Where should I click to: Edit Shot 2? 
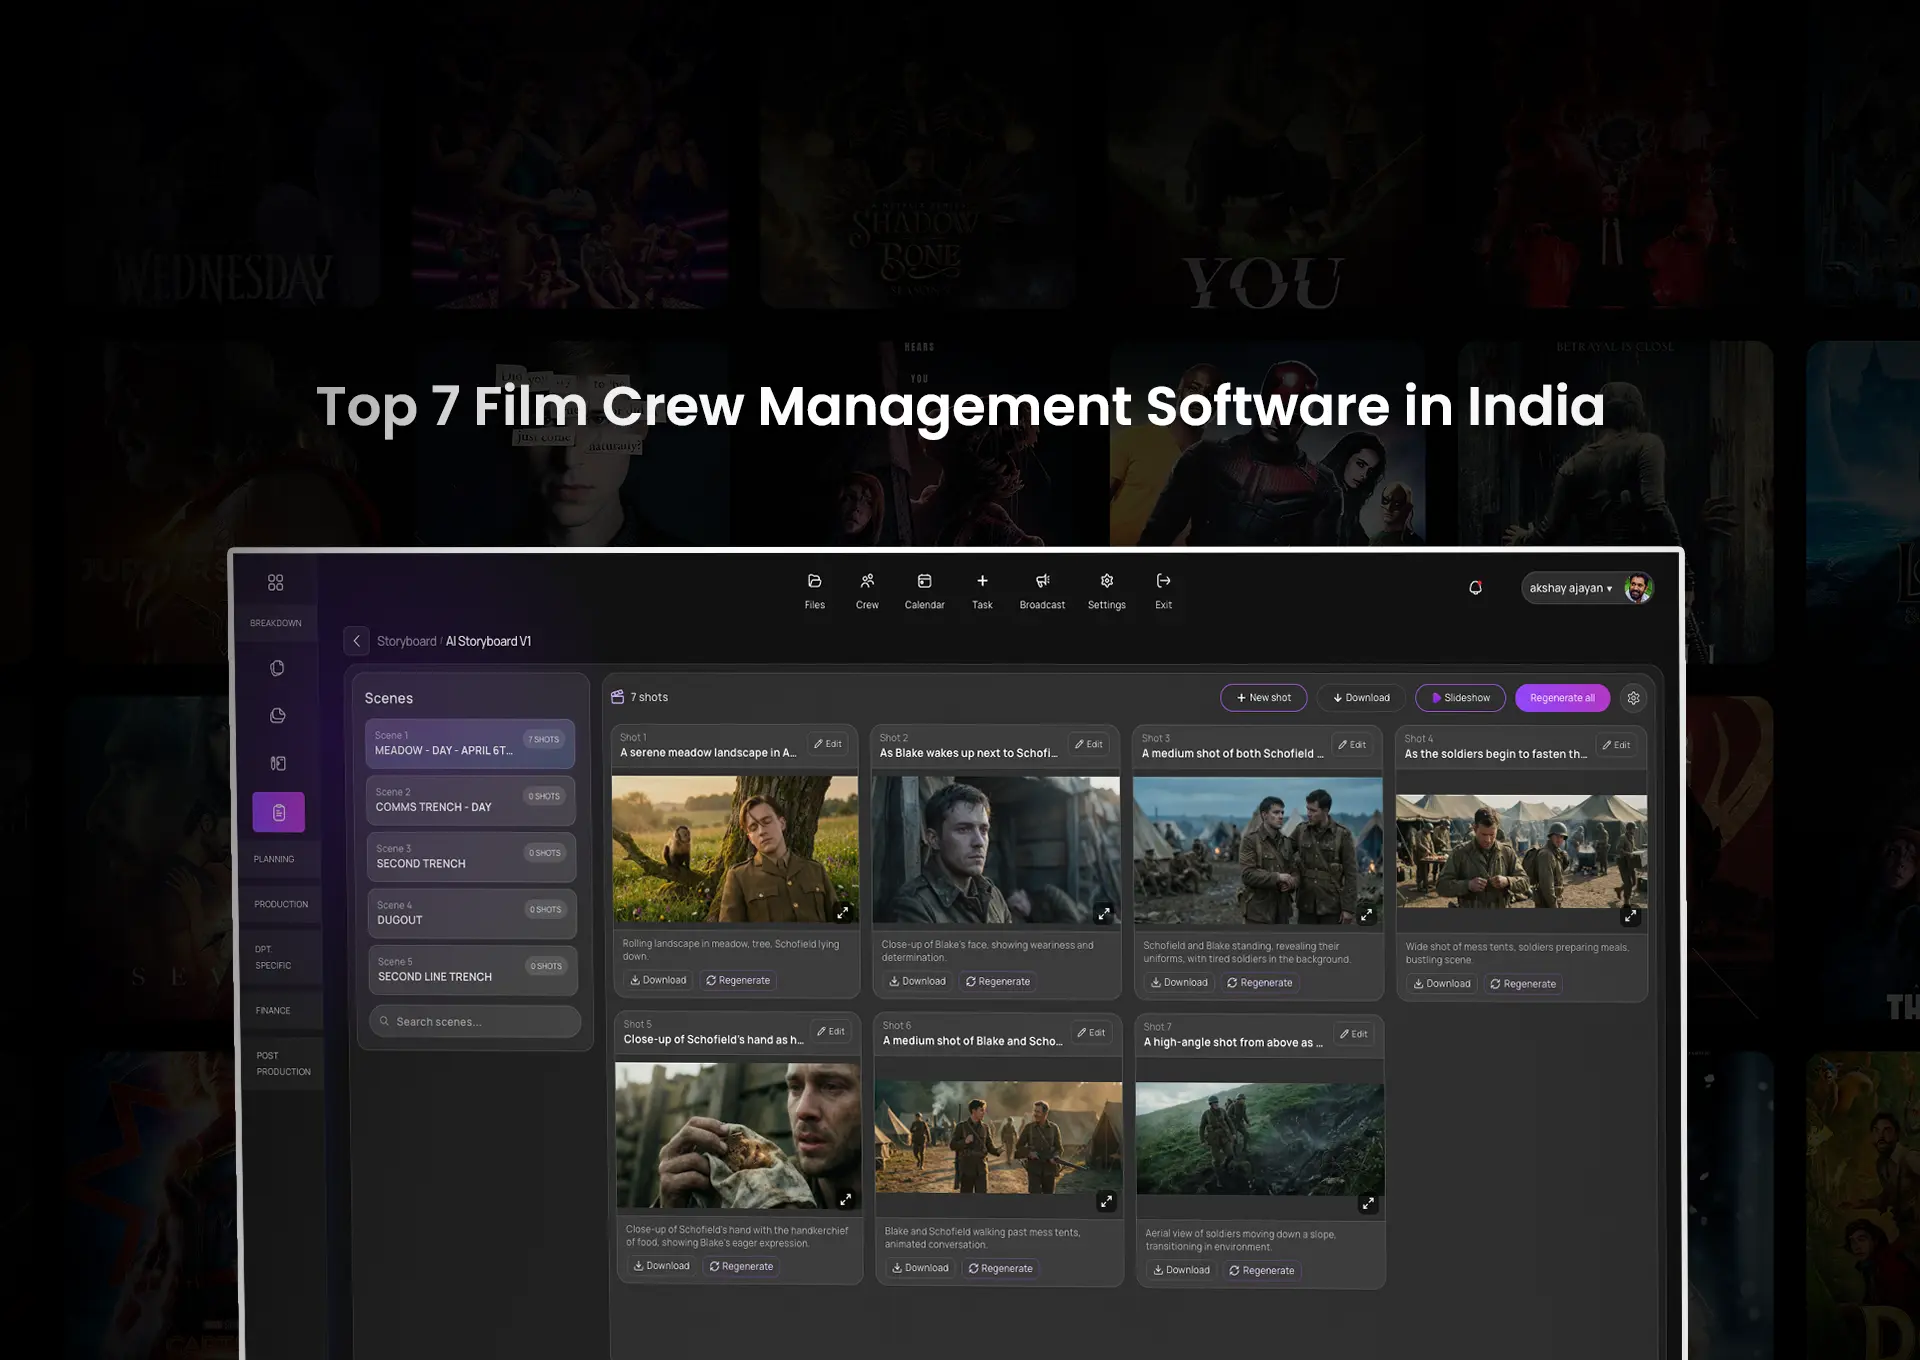pyautogui.click(x=1088, y=745)
